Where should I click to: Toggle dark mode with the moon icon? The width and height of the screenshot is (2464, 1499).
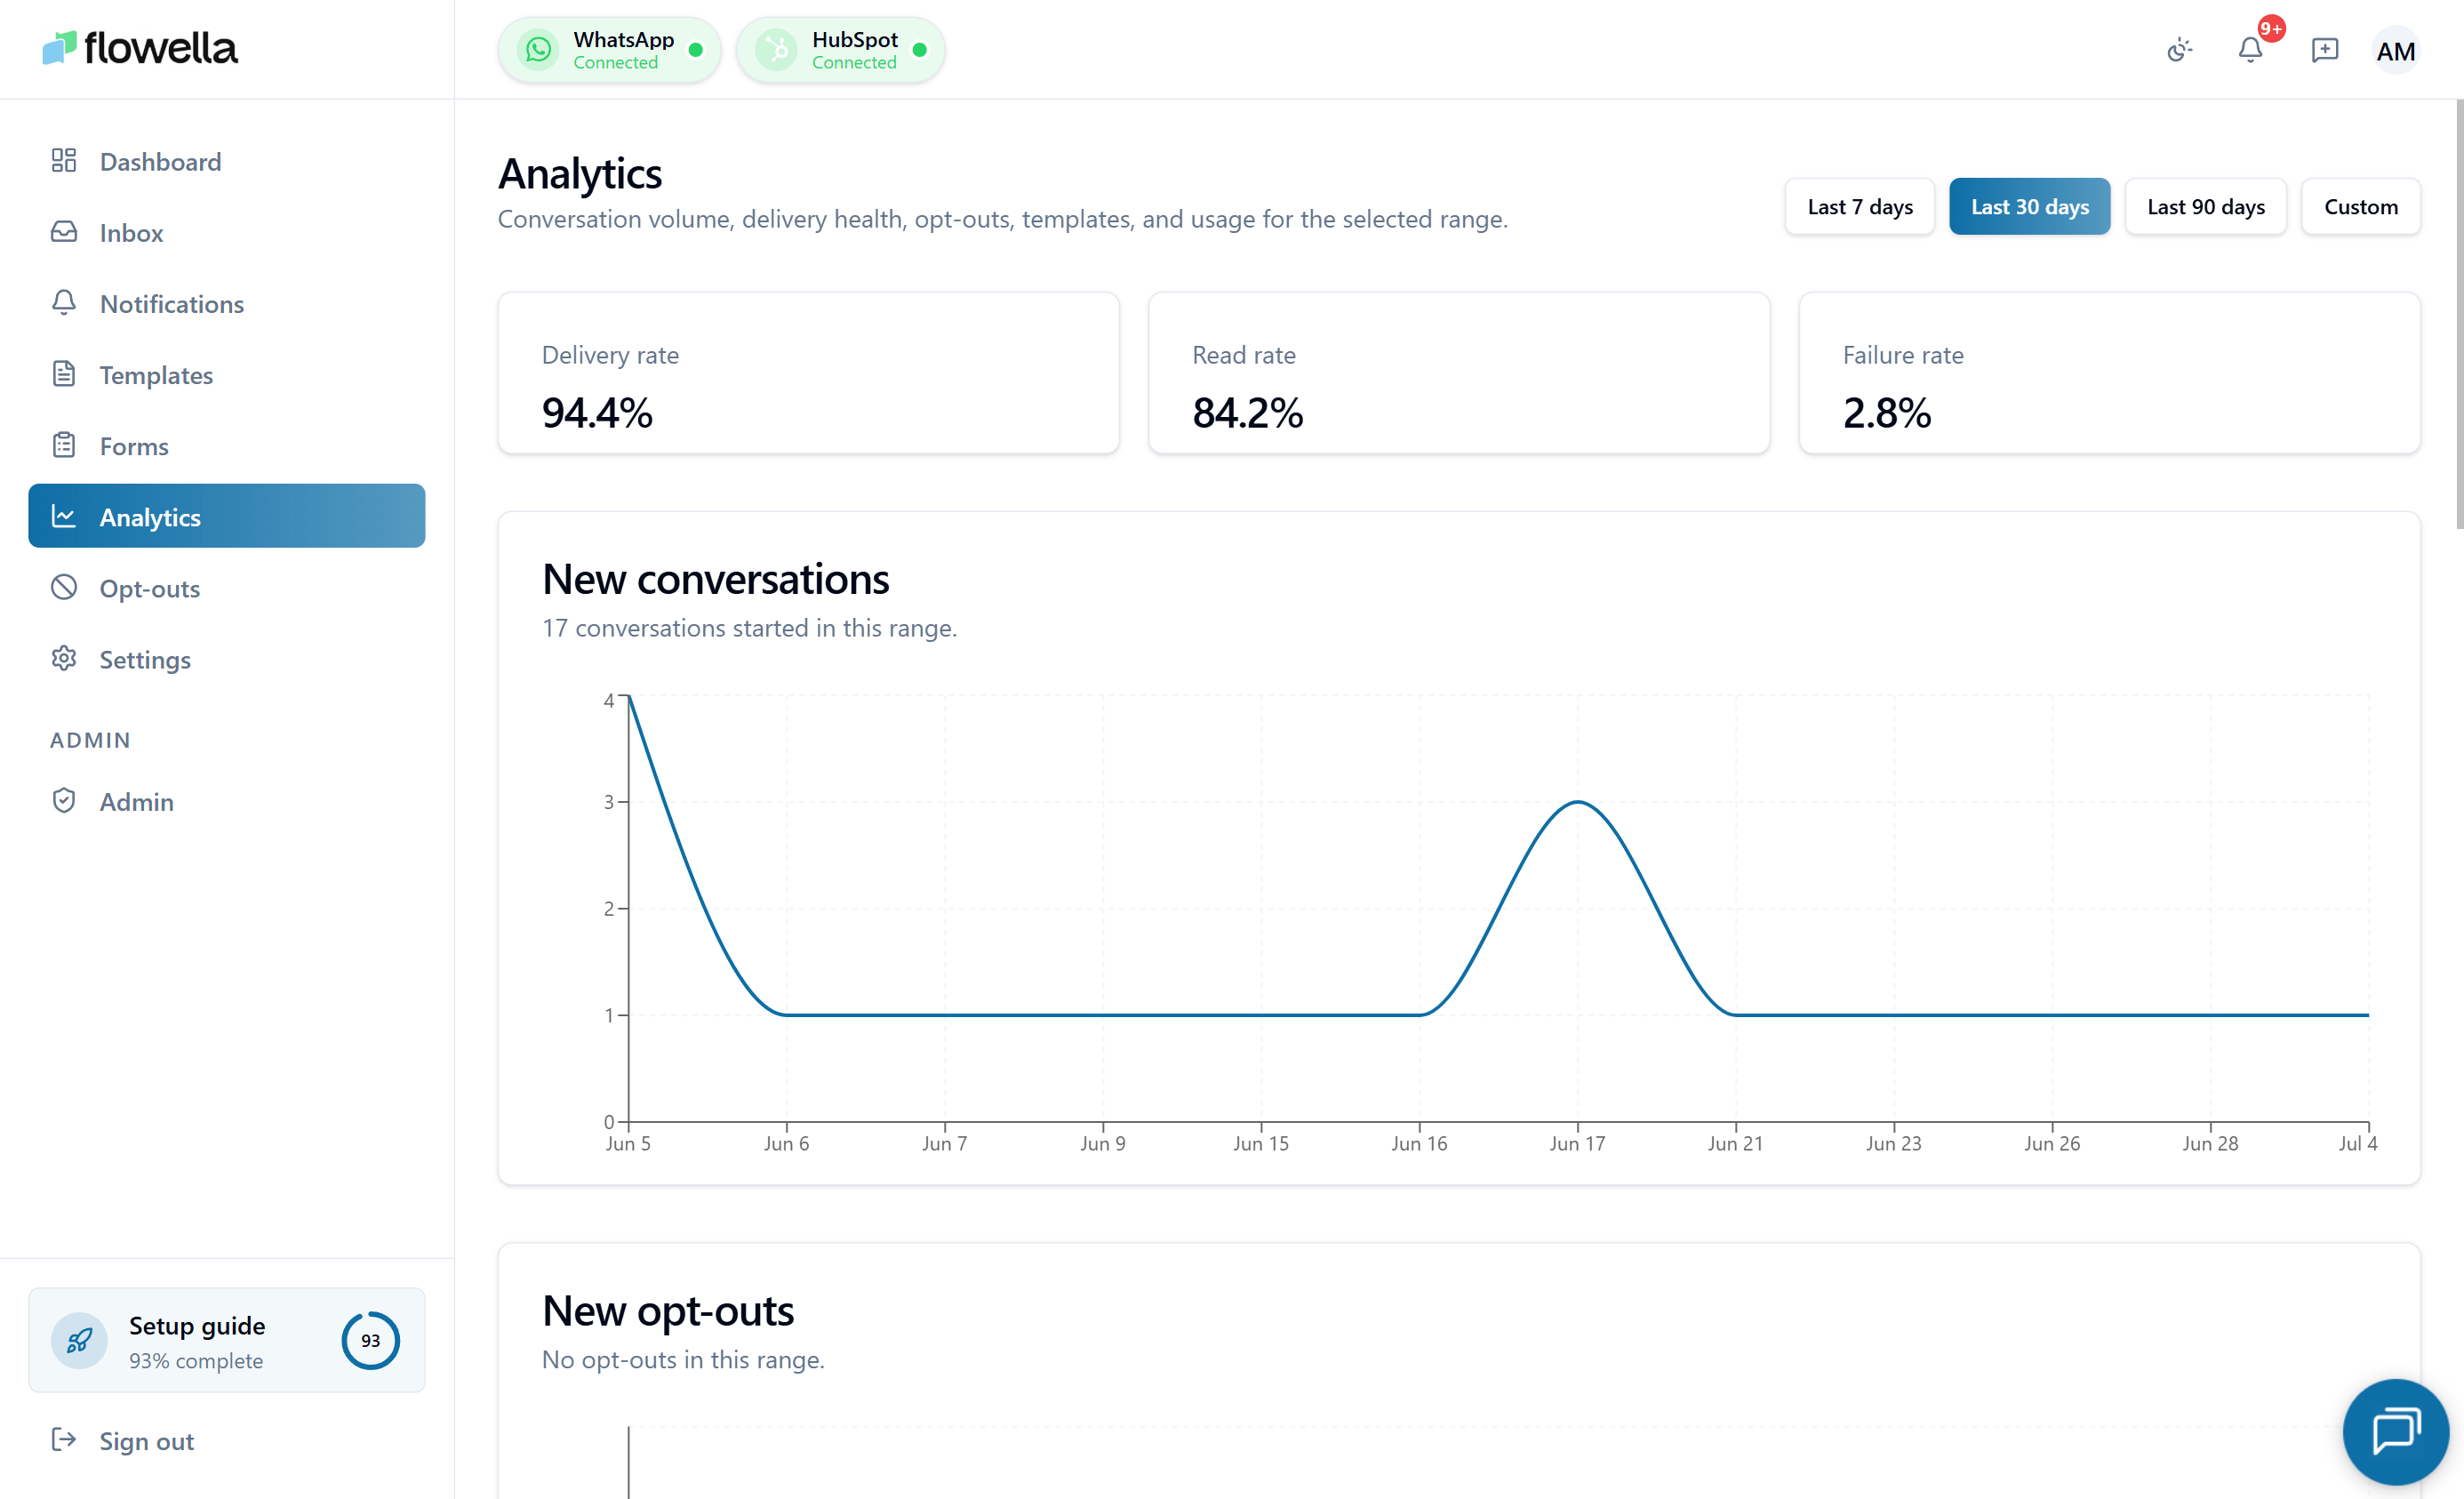tap(2180, 50)
